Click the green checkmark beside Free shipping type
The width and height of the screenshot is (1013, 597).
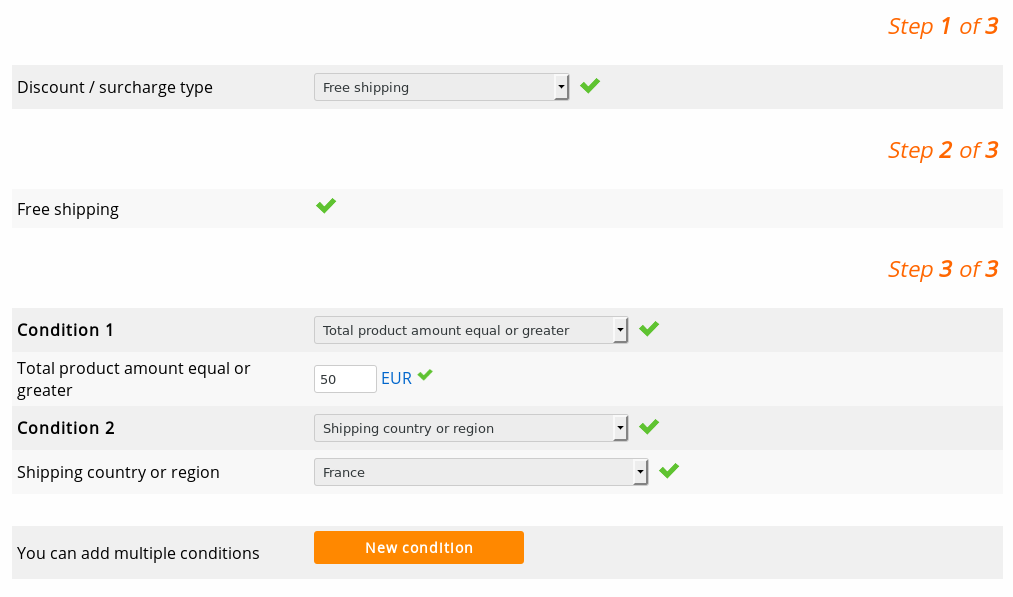coord(589,86)
